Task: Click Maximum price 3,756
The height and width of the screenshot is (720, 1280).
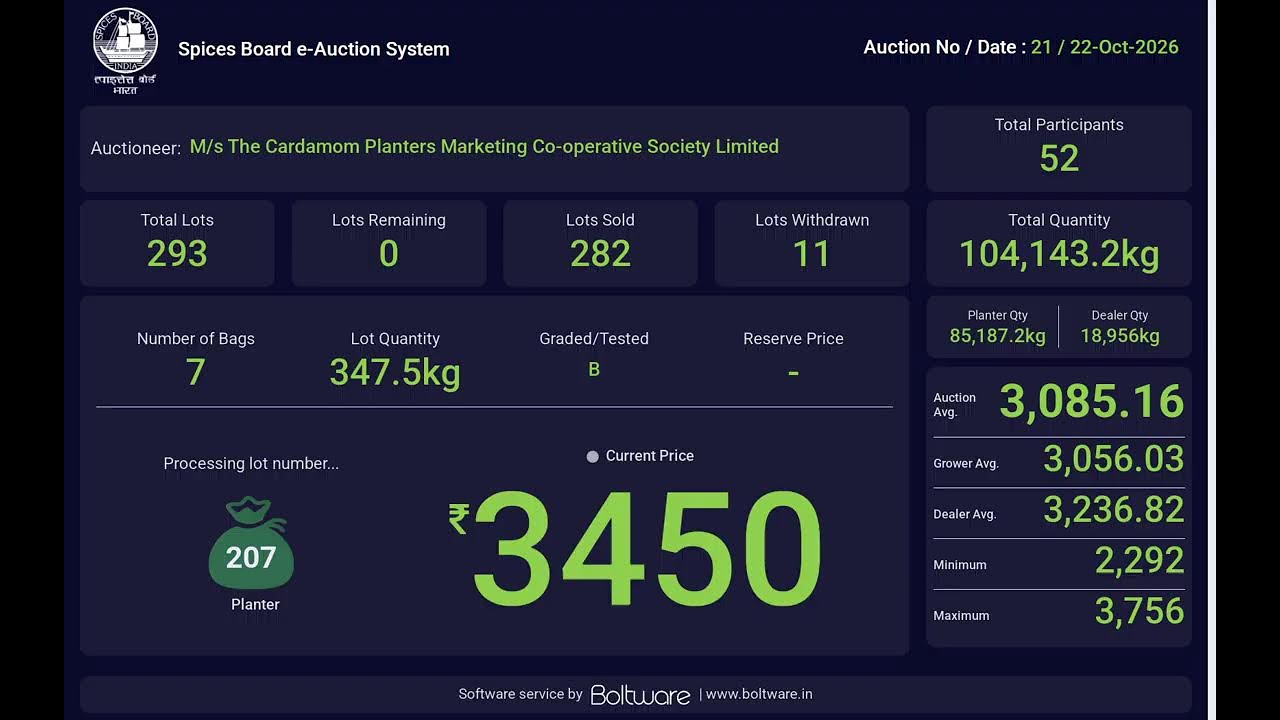Action: pos(1140,611)
